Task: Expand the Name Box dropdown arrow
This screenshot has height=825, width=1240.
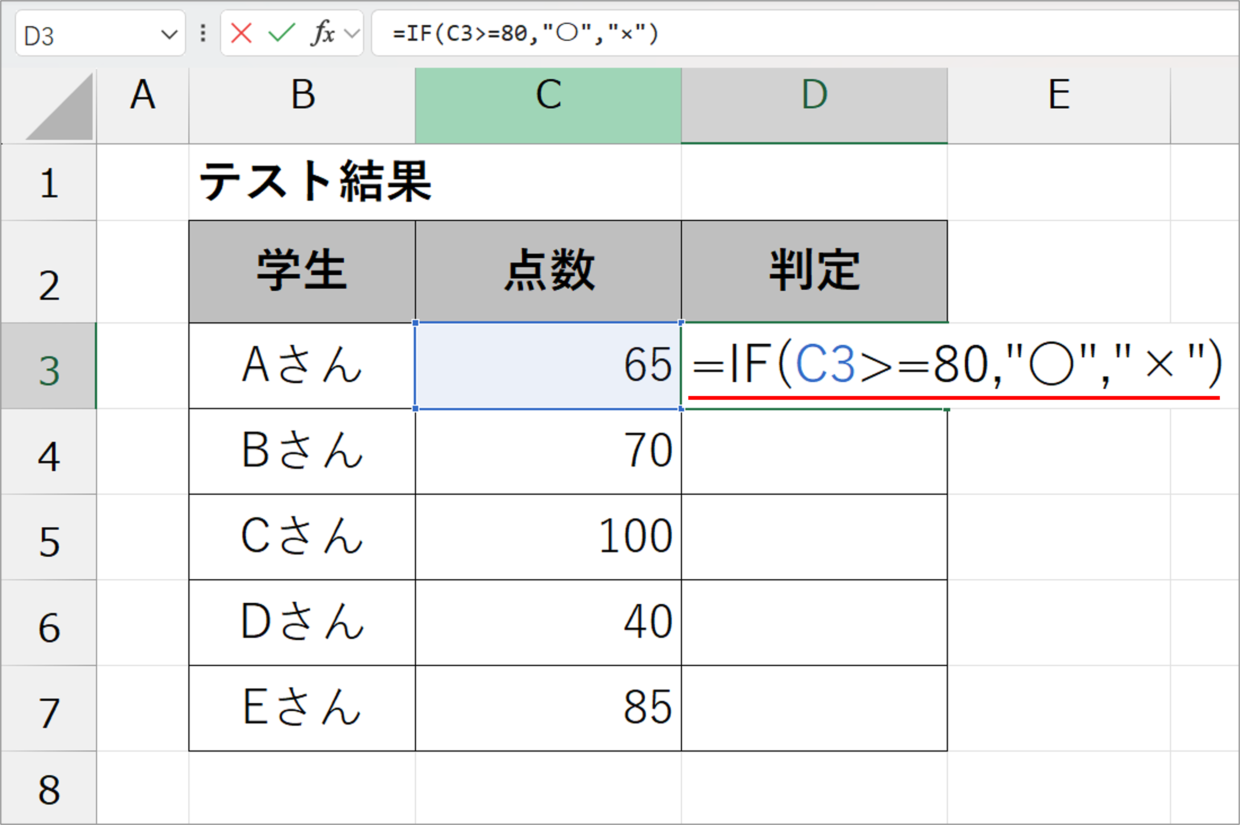Action: (168, 34)
